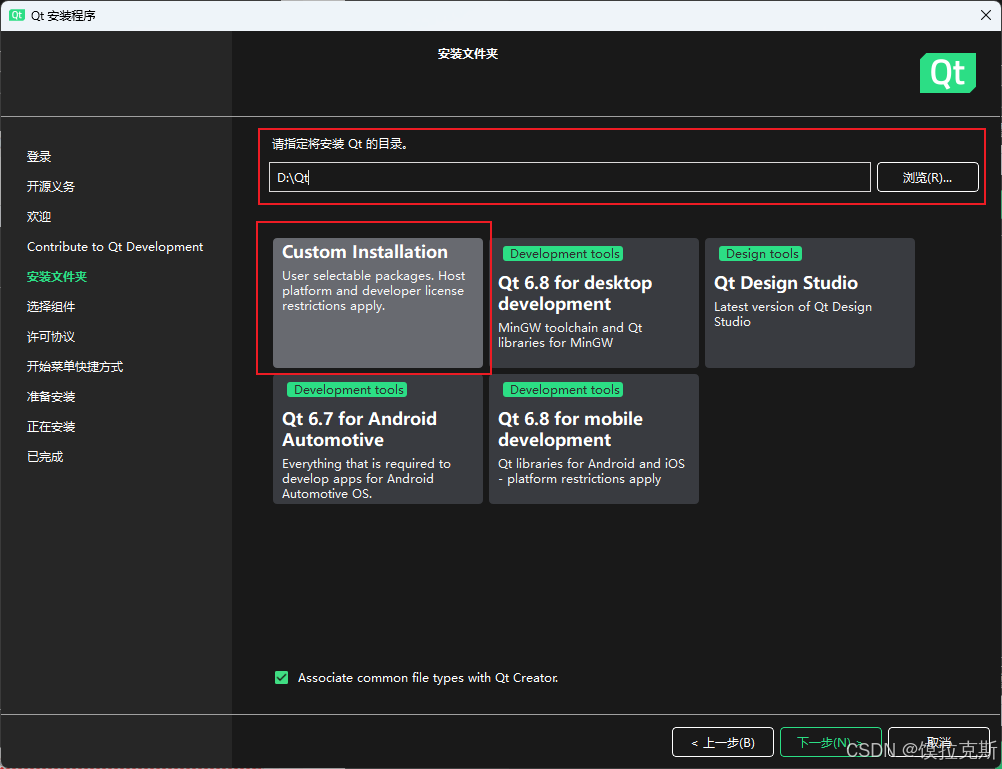Click the 许可协议 step in sidebar

click(x=50, y=337)
